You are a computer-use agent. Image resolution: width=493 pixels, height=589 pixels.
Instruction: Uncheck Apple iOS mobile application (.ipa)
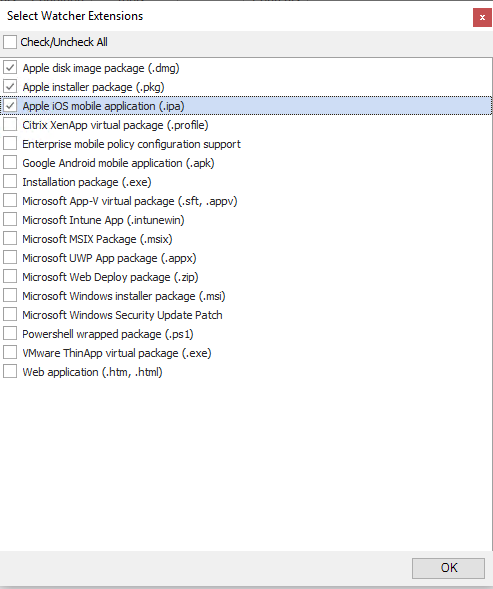pos(10,106)
